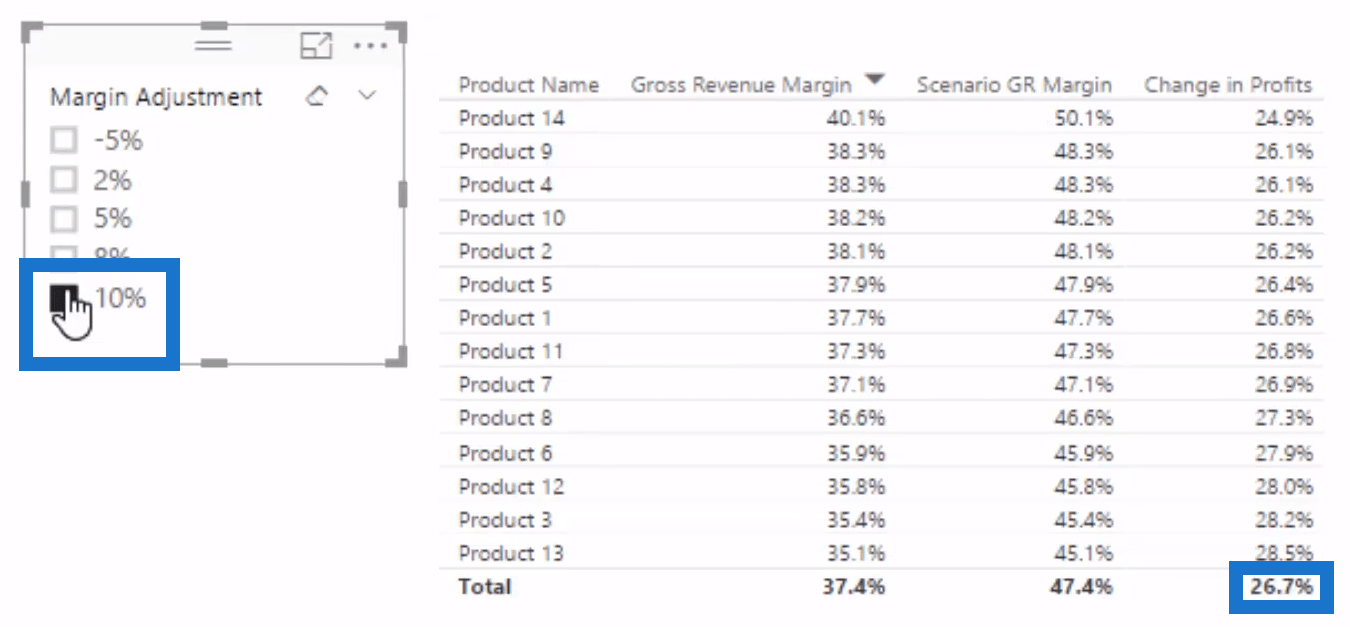This screenshot has width=1350, height=627.
Task: Uncheck the 10% margin option
Action: click(x=64, y=297)
